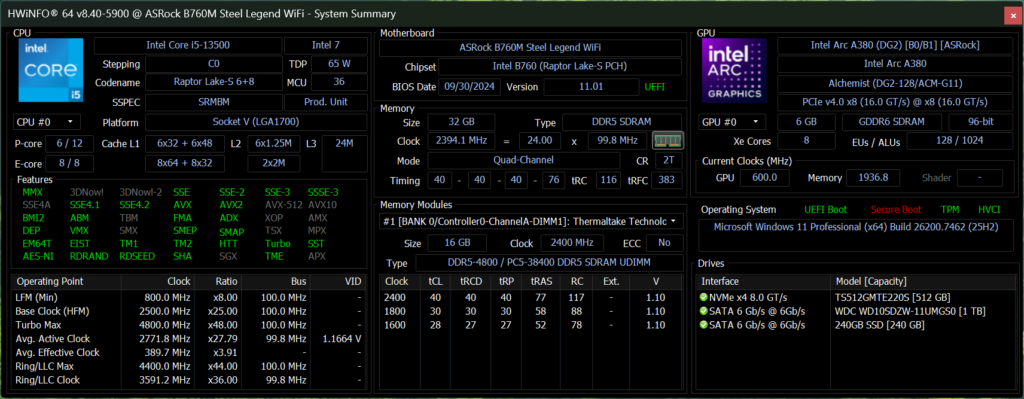Click the Turbo feature label

278,243
